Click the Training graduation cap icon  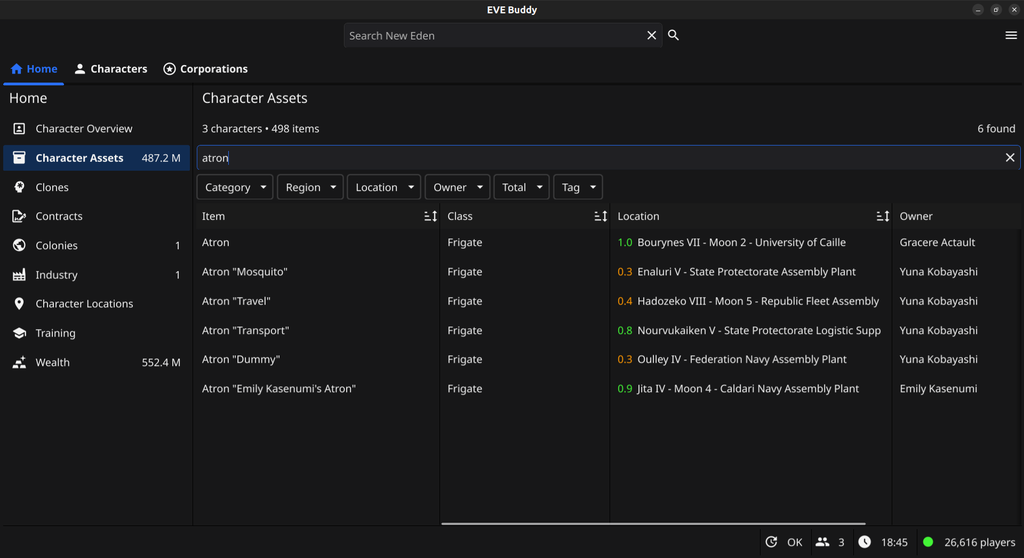click(19, 333)
